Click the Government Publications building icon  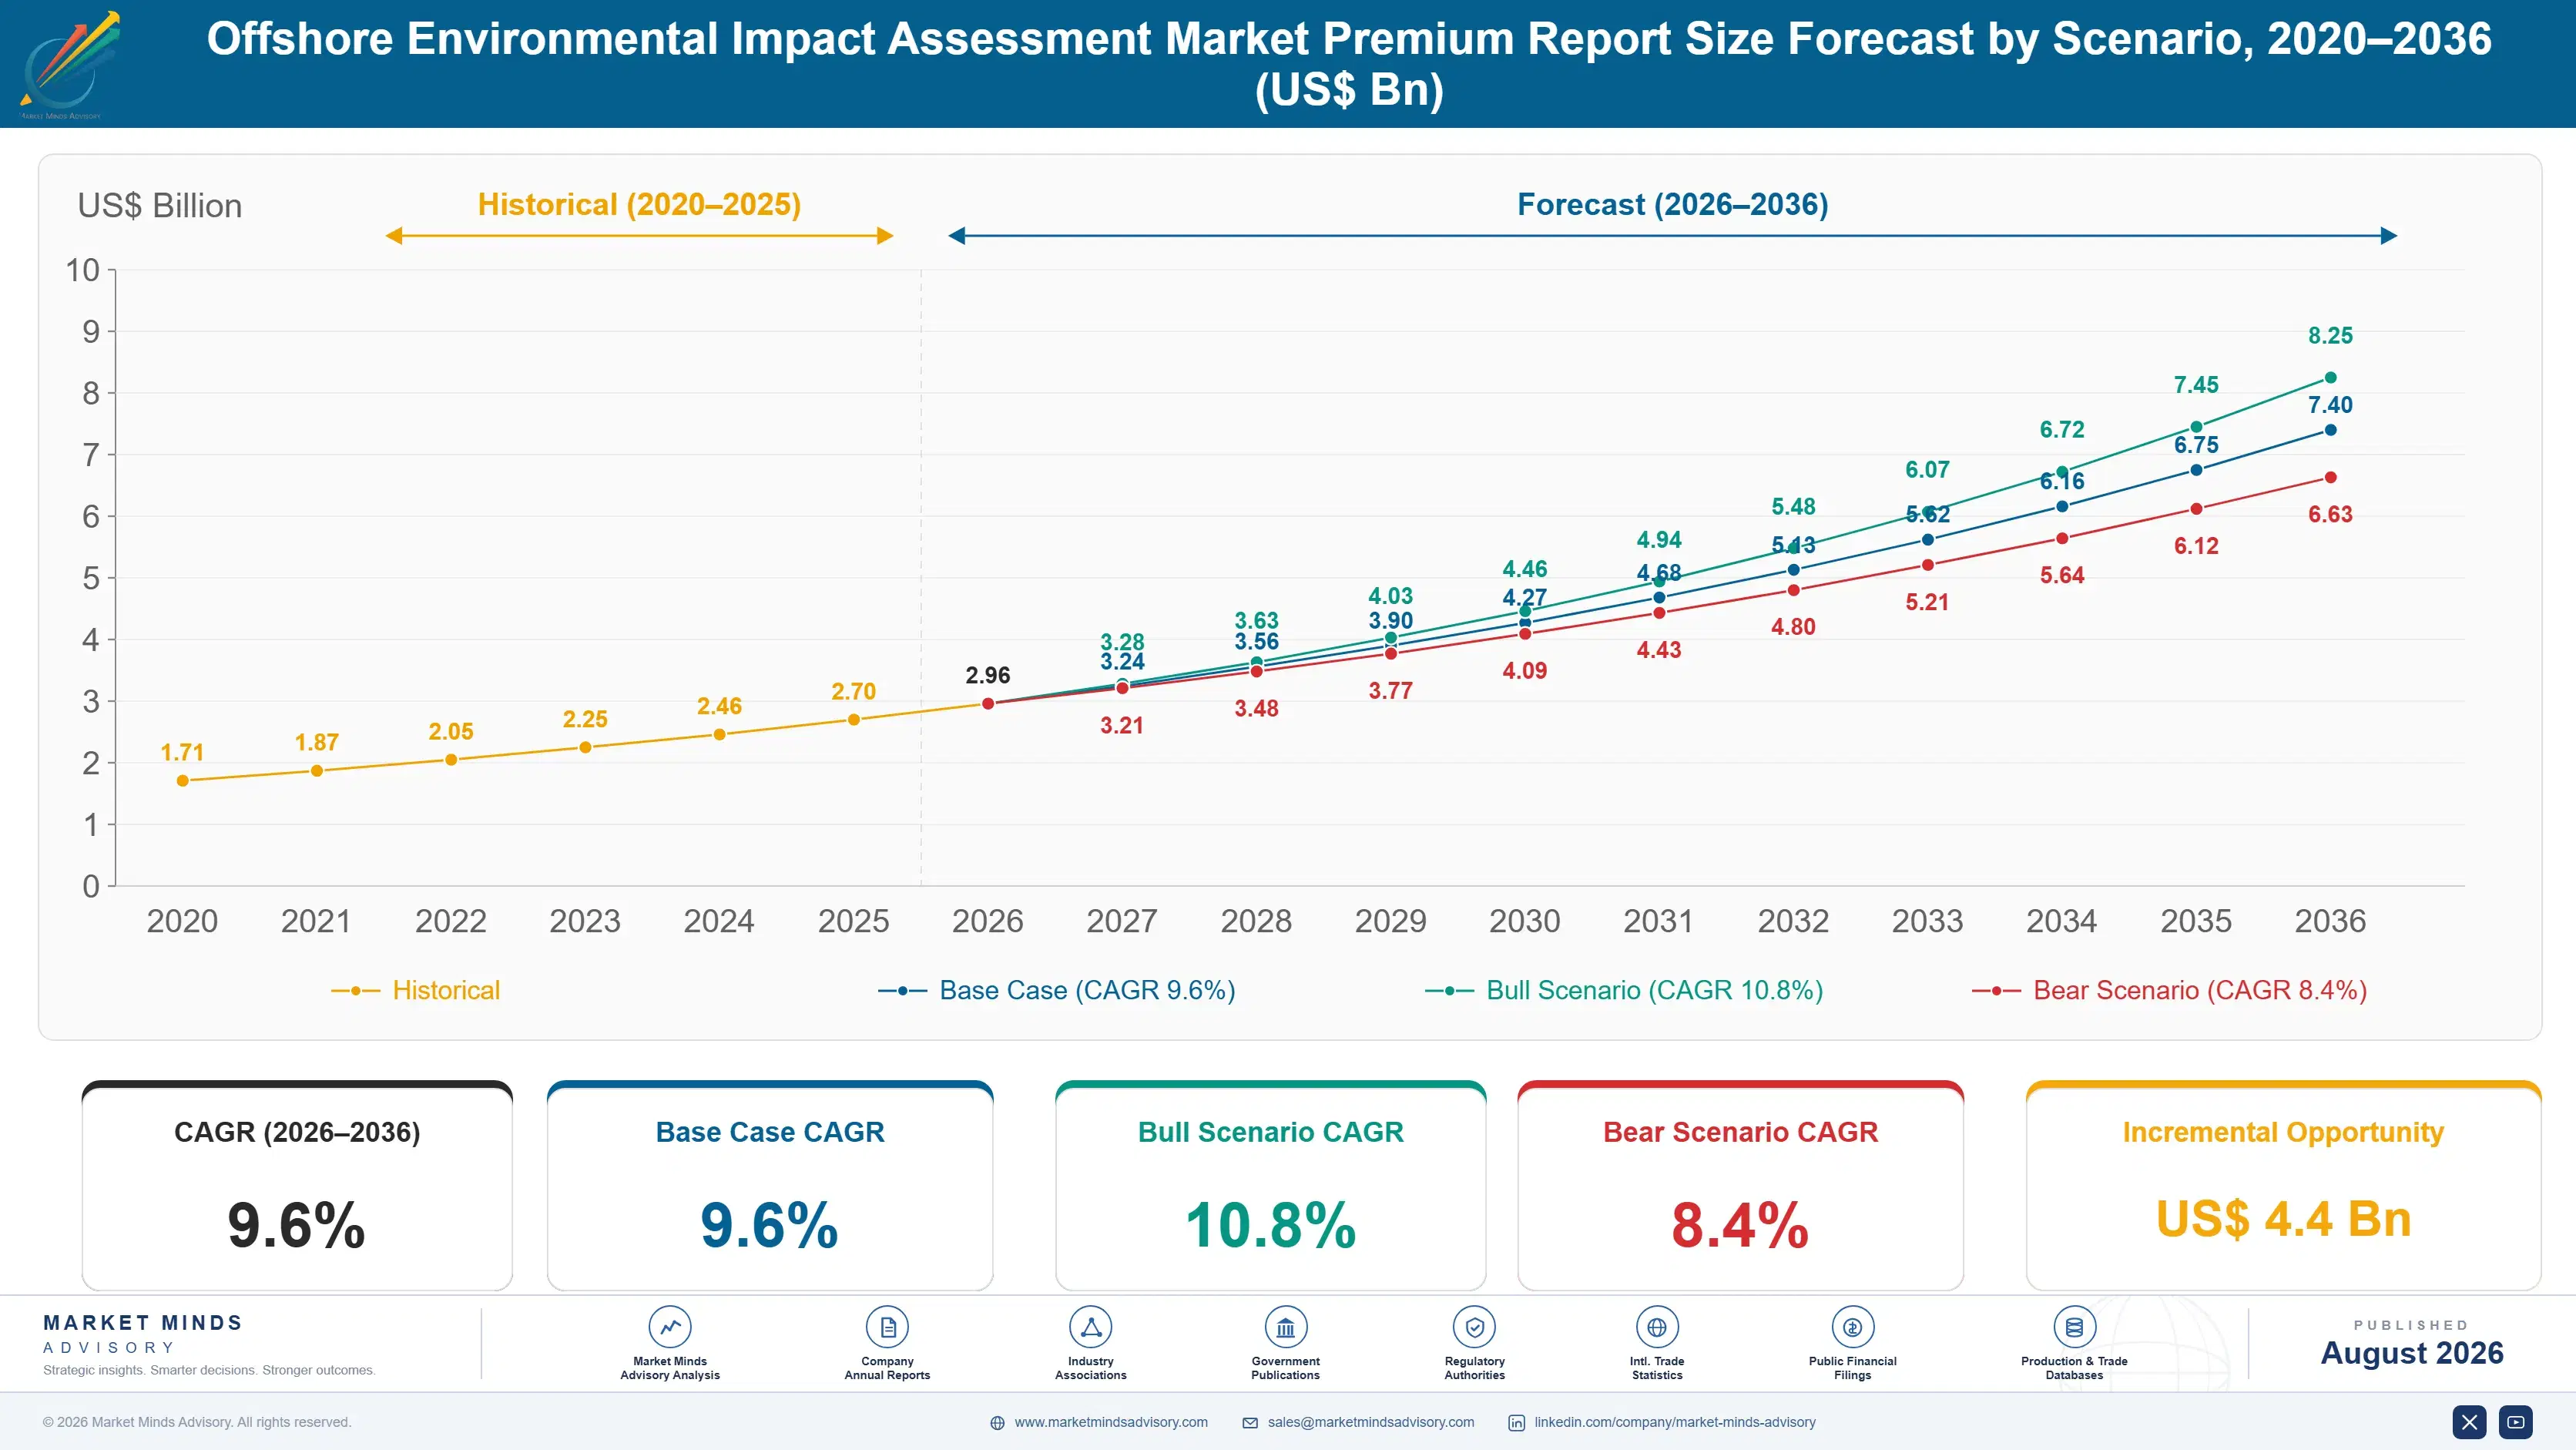[1286, 1327]
